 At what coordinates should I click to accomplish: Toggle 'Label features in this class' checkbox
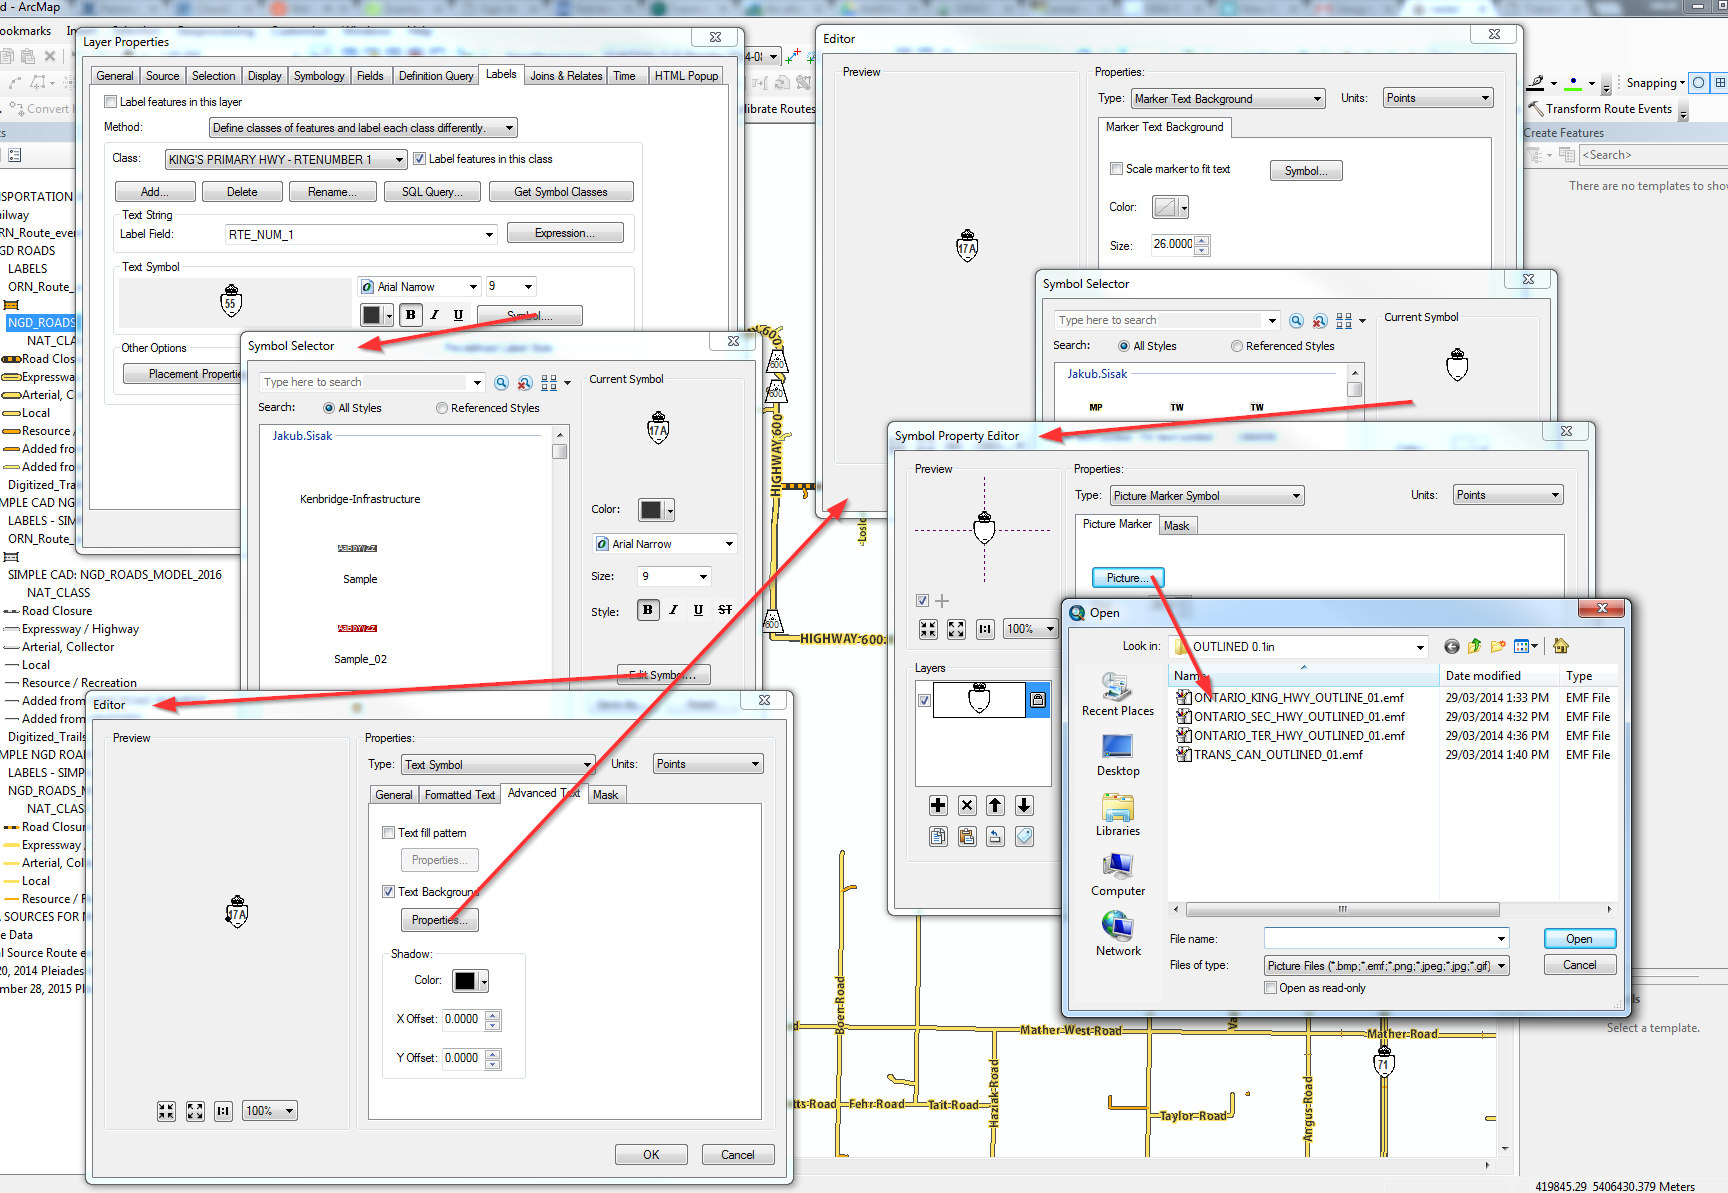coord(420,159)
